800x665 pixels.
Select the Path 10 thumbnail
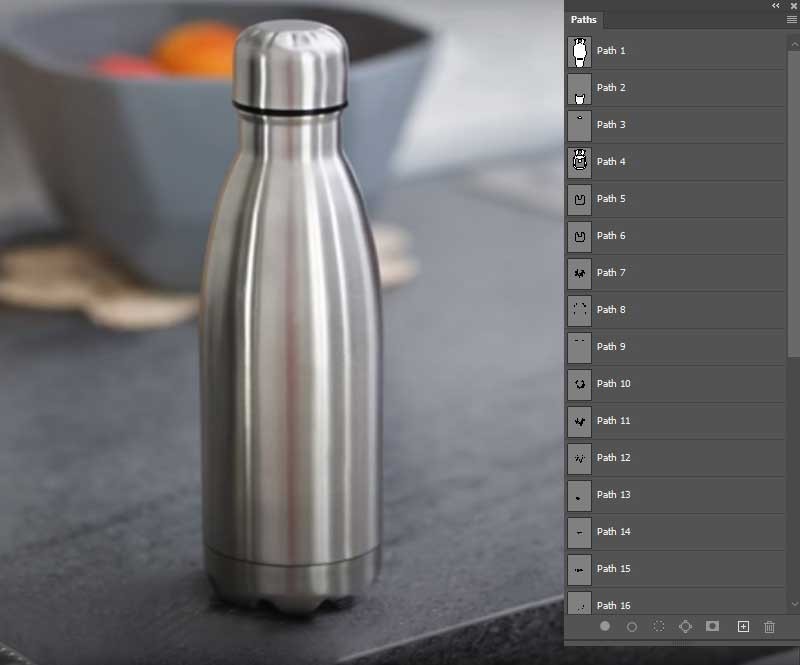click(x=580, y=384)
